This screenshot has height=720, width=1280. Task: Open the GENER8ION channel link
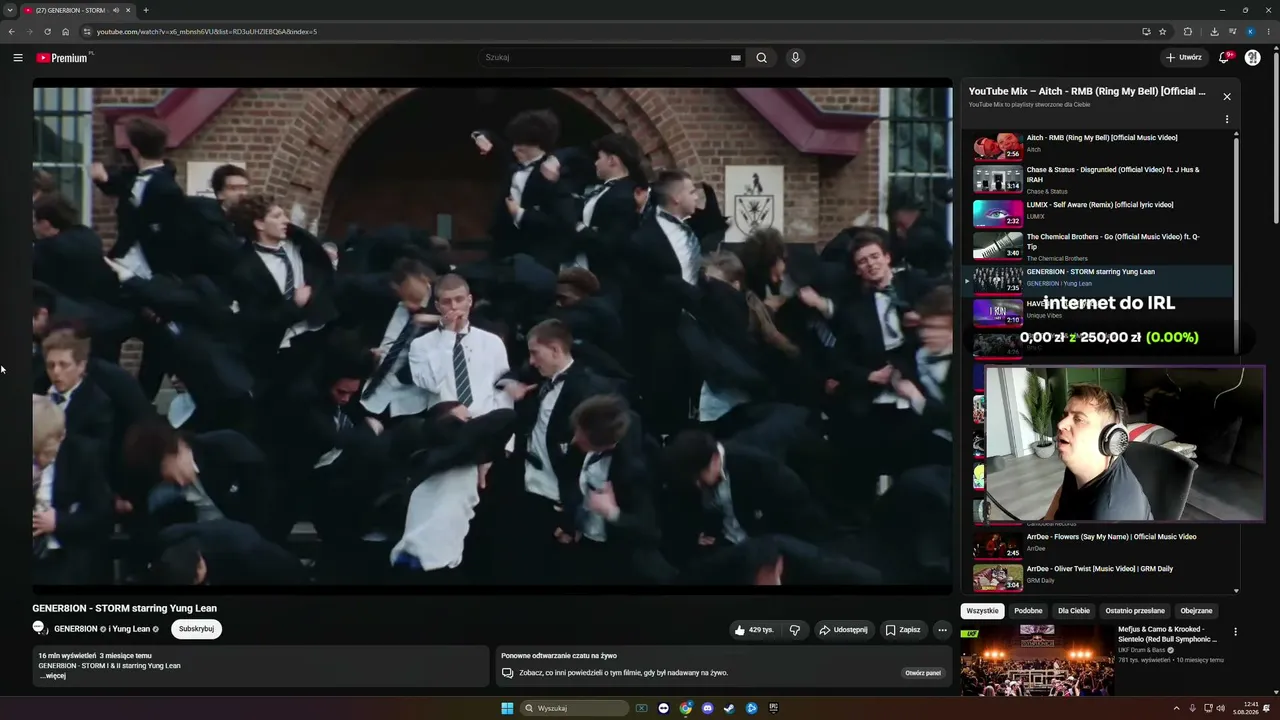[x=76, y=629]
